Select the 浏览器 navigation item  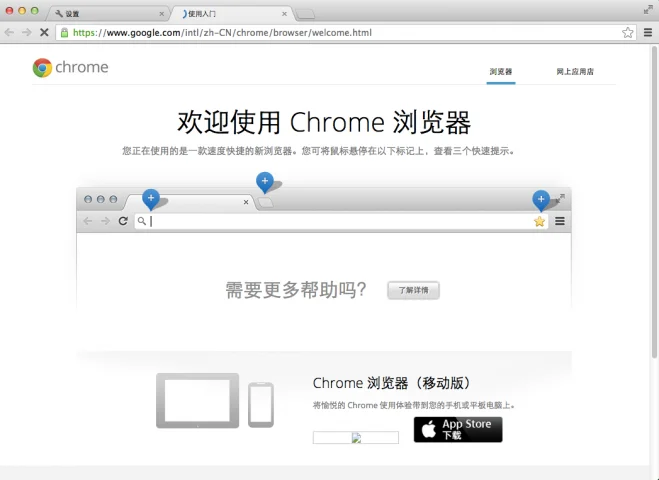501,71
